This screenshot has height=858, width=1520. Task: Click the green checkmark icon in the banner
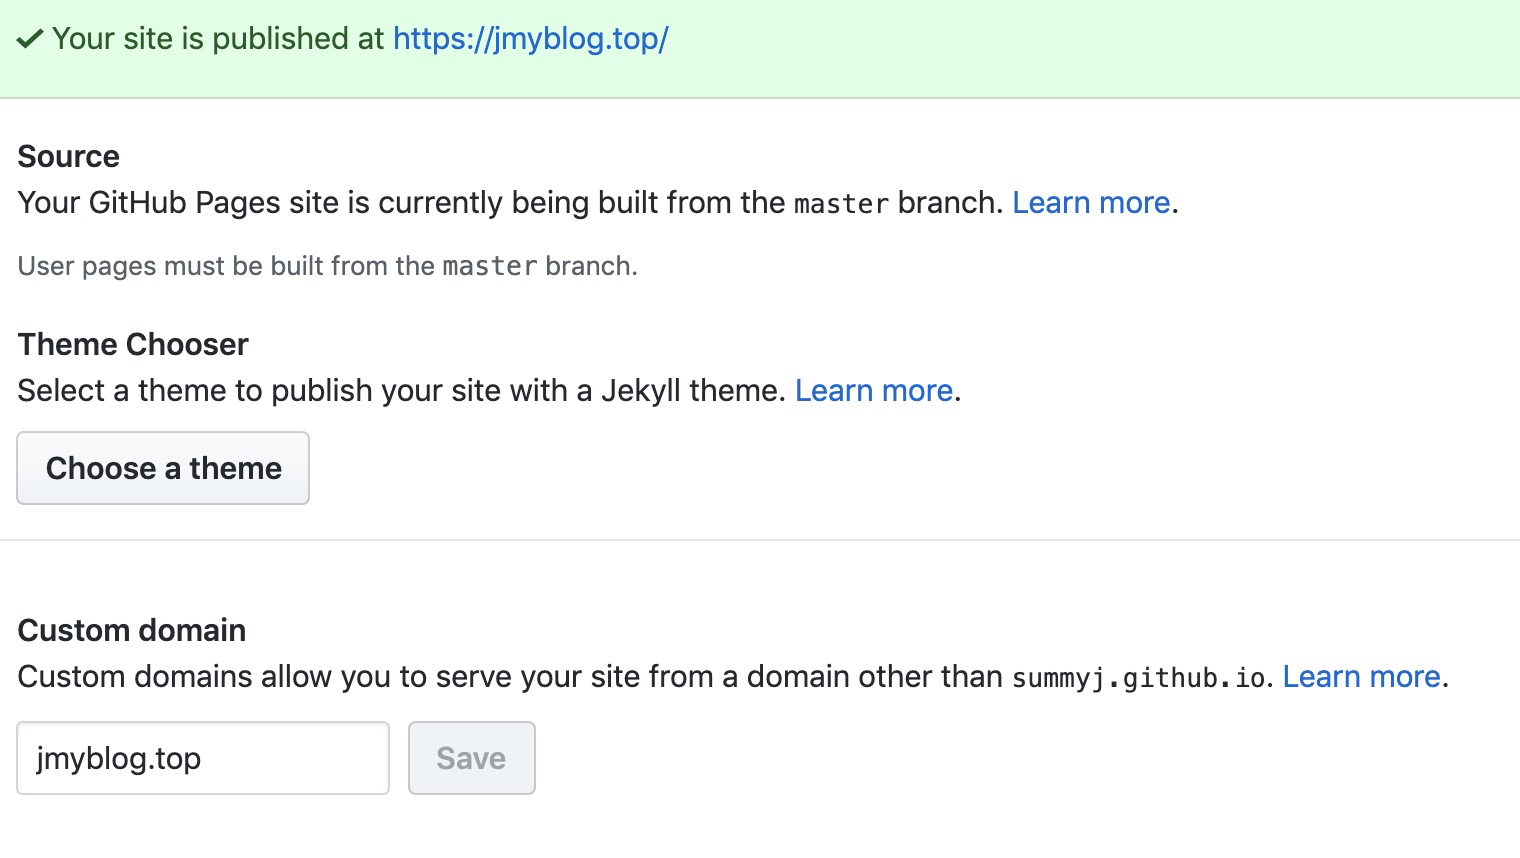click(30, 39)
